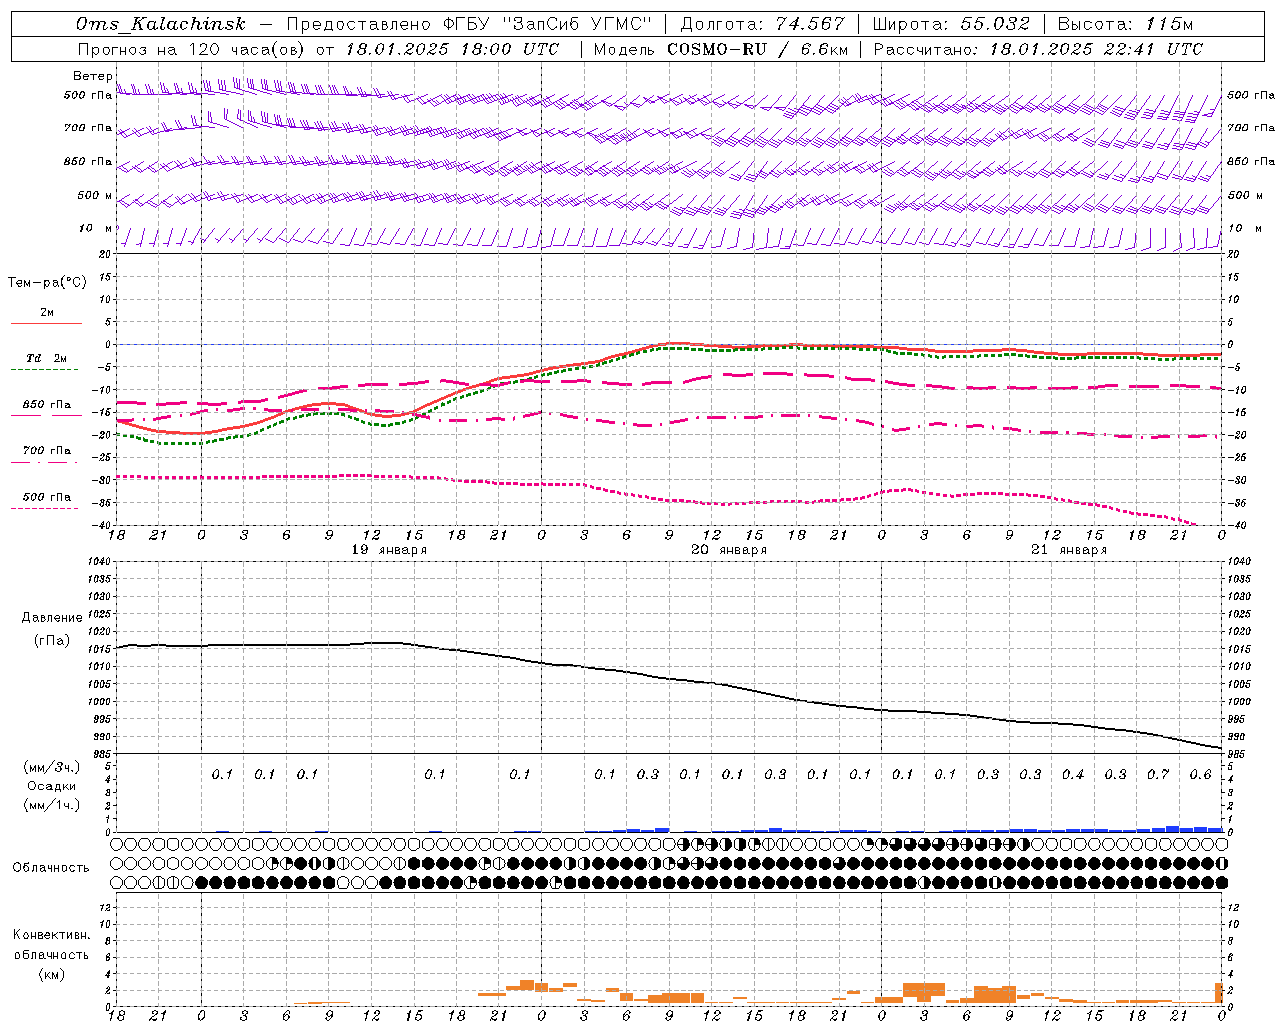1280x1024 pixels.
Task: Click the '(мм/3ч.)' precipitation unit label
Action: tap(52, 767)
